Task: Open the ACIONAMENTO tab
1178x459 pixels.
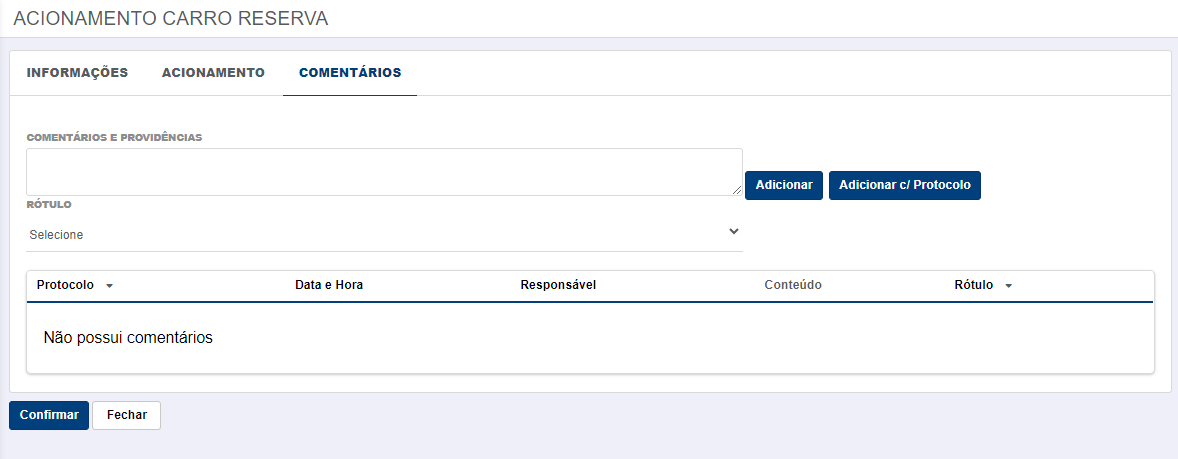Action: coord(213,73)
